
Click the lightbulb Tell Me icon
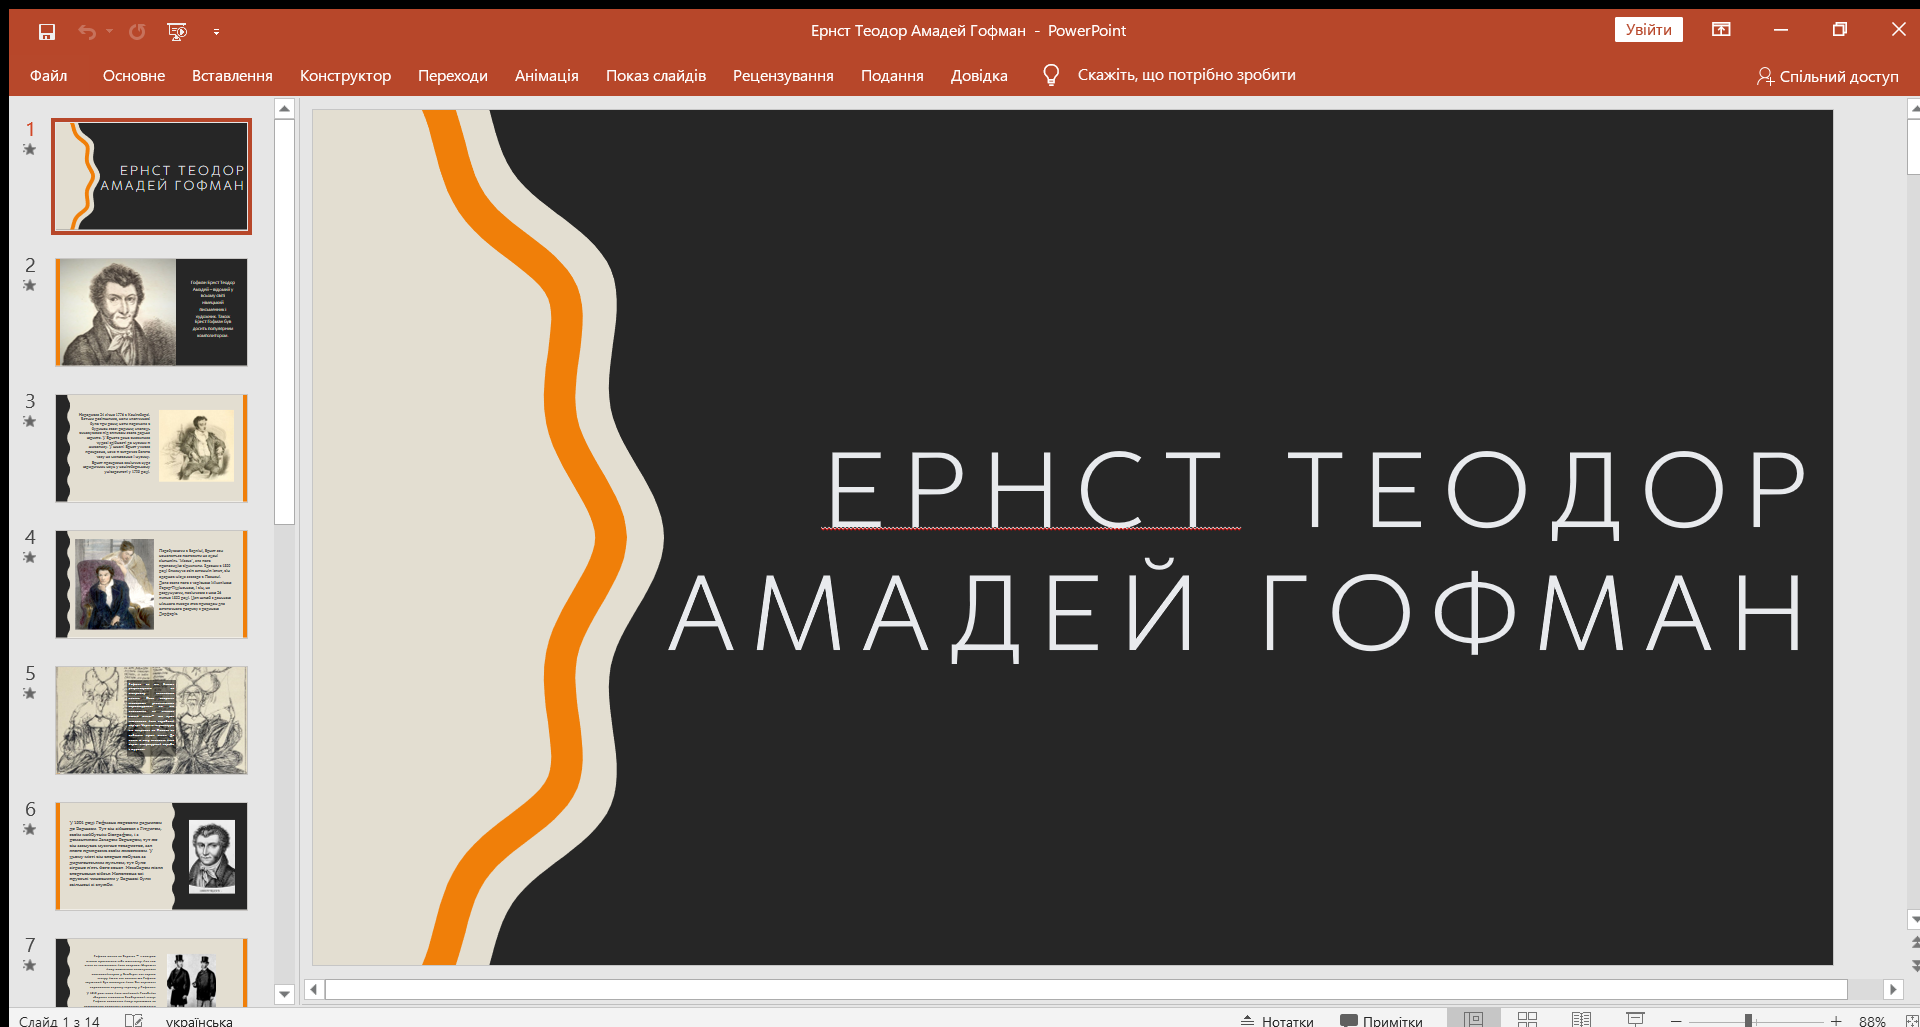[1051, 75]
